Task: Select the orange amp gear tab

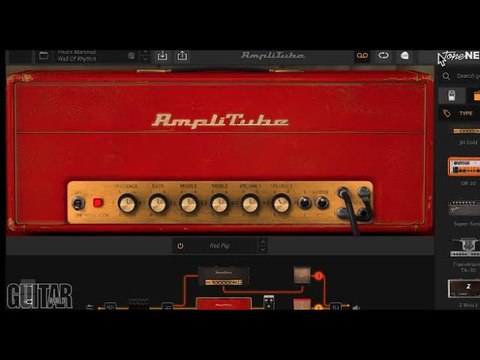Action: click(x=476, y=96)
